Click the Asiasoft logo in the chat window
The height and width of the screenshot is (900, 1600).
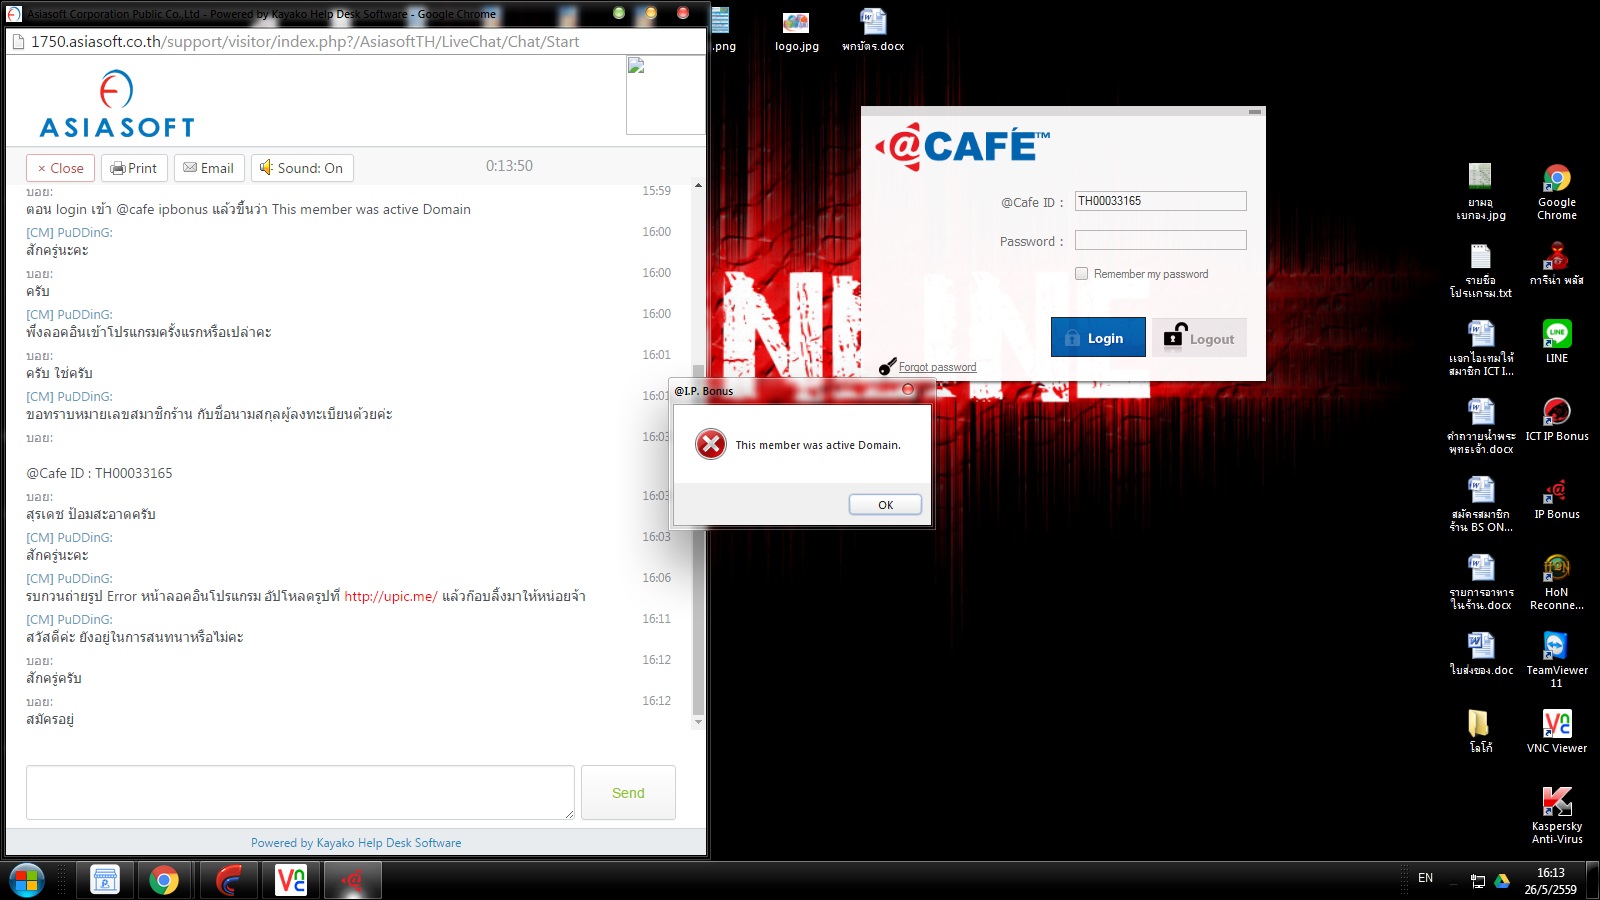(117, 104)
